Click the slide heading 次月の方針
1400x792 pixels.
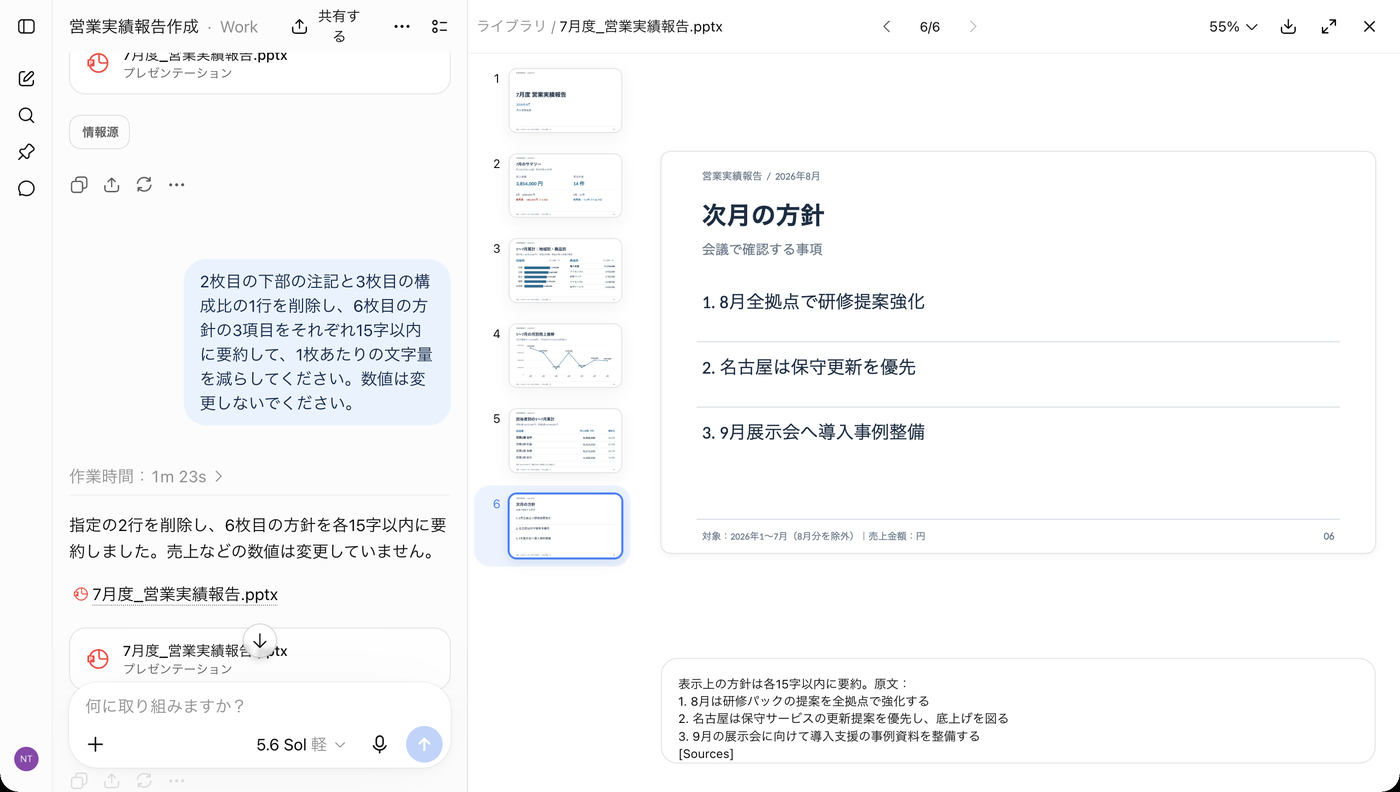pyautogui.click(x=763, y=215)
